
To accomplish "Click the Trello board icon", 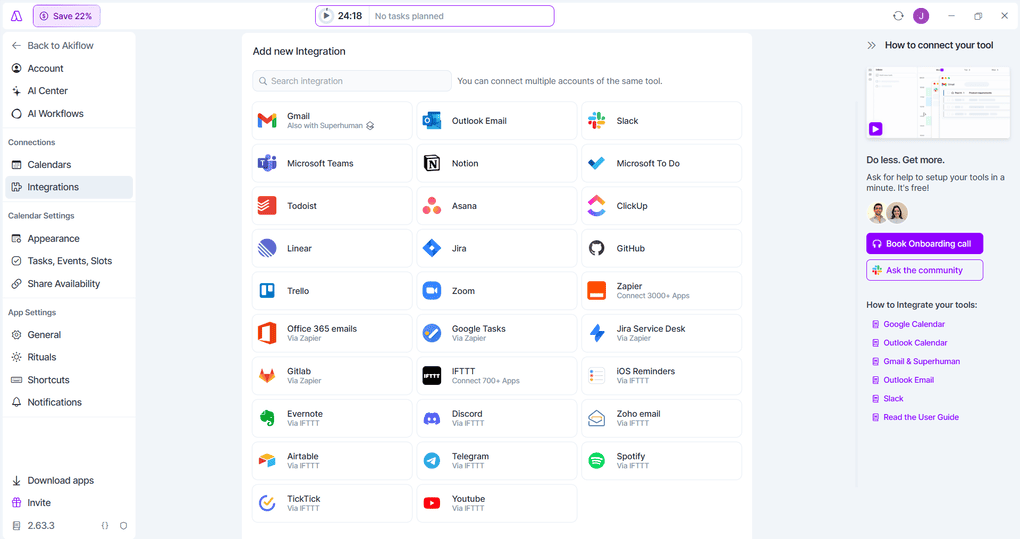I will click(267, 291).
